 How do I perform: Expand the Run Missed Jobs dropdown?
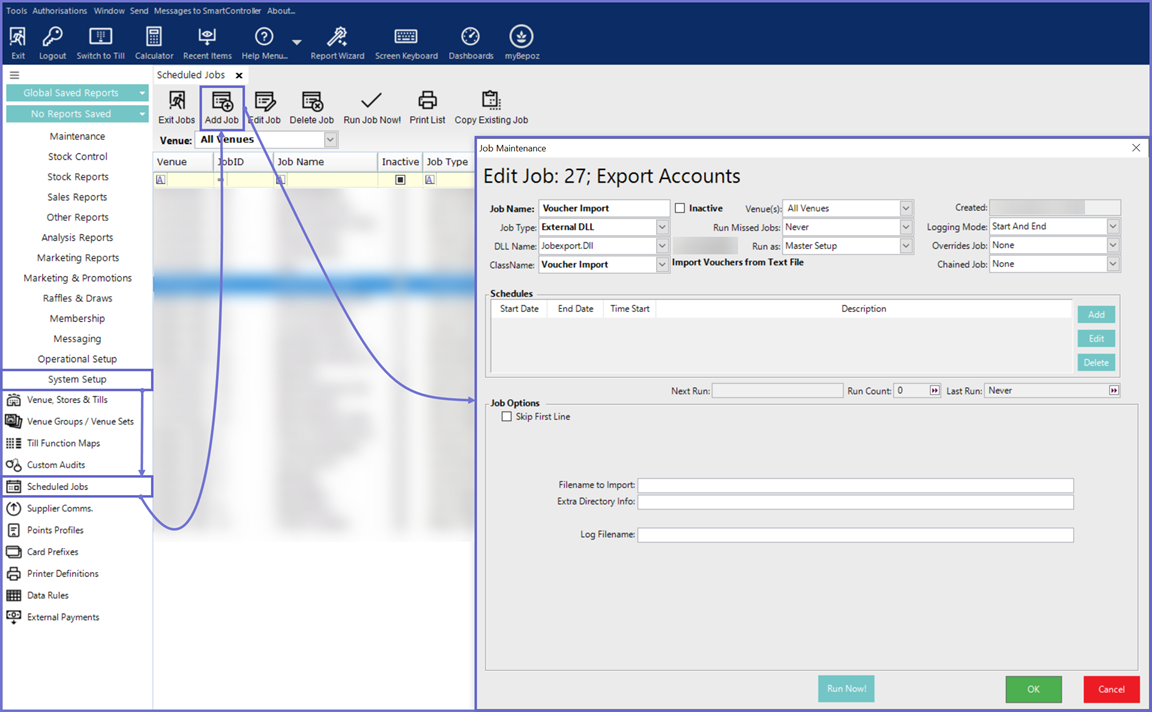[x=906, y=227]
